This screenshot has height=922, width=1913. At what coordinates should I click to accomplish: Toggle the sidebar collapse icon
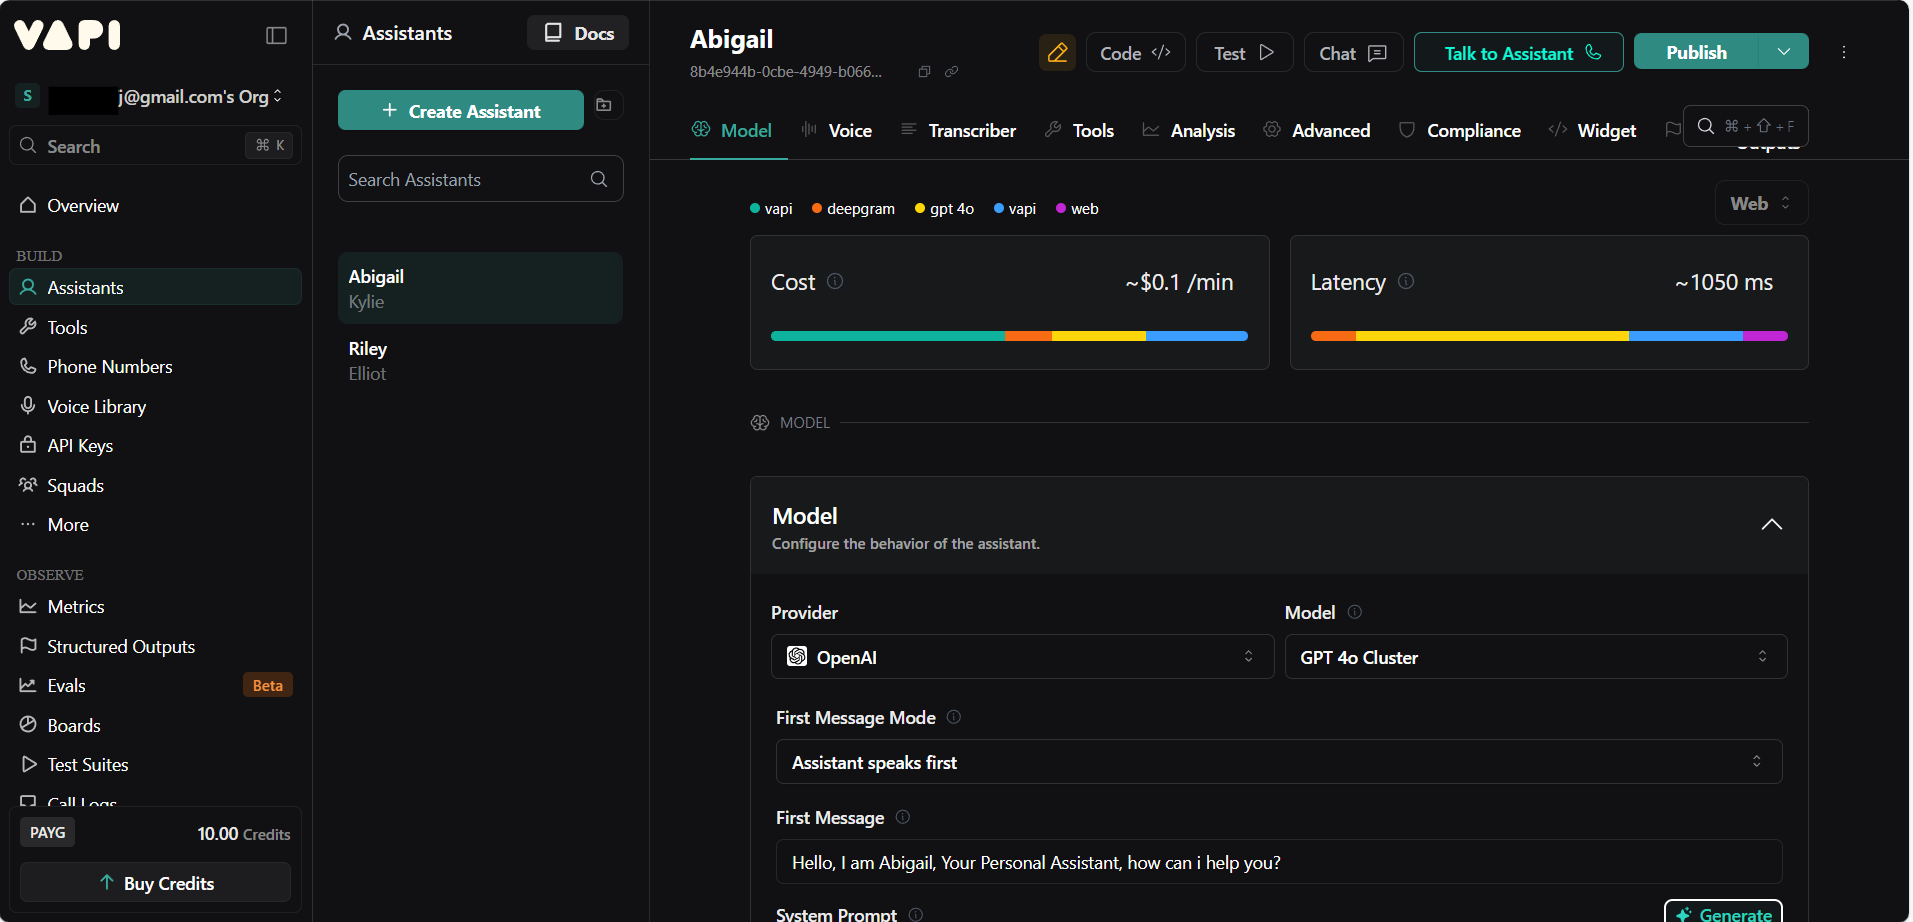(x=276, y=36)
